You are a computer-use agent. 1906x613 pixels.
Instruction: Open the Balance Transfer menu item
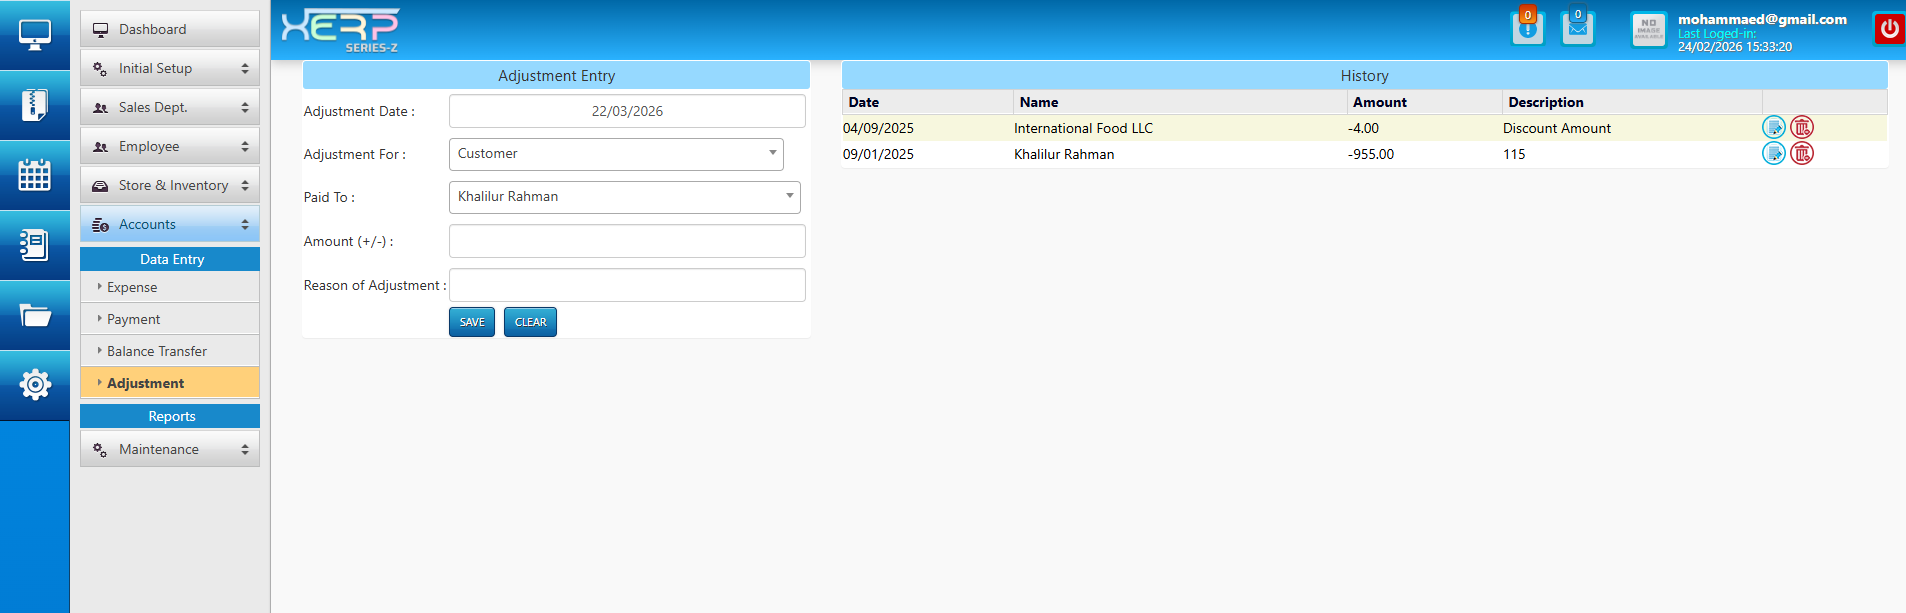pyautogui.click(x=157, y=352)
